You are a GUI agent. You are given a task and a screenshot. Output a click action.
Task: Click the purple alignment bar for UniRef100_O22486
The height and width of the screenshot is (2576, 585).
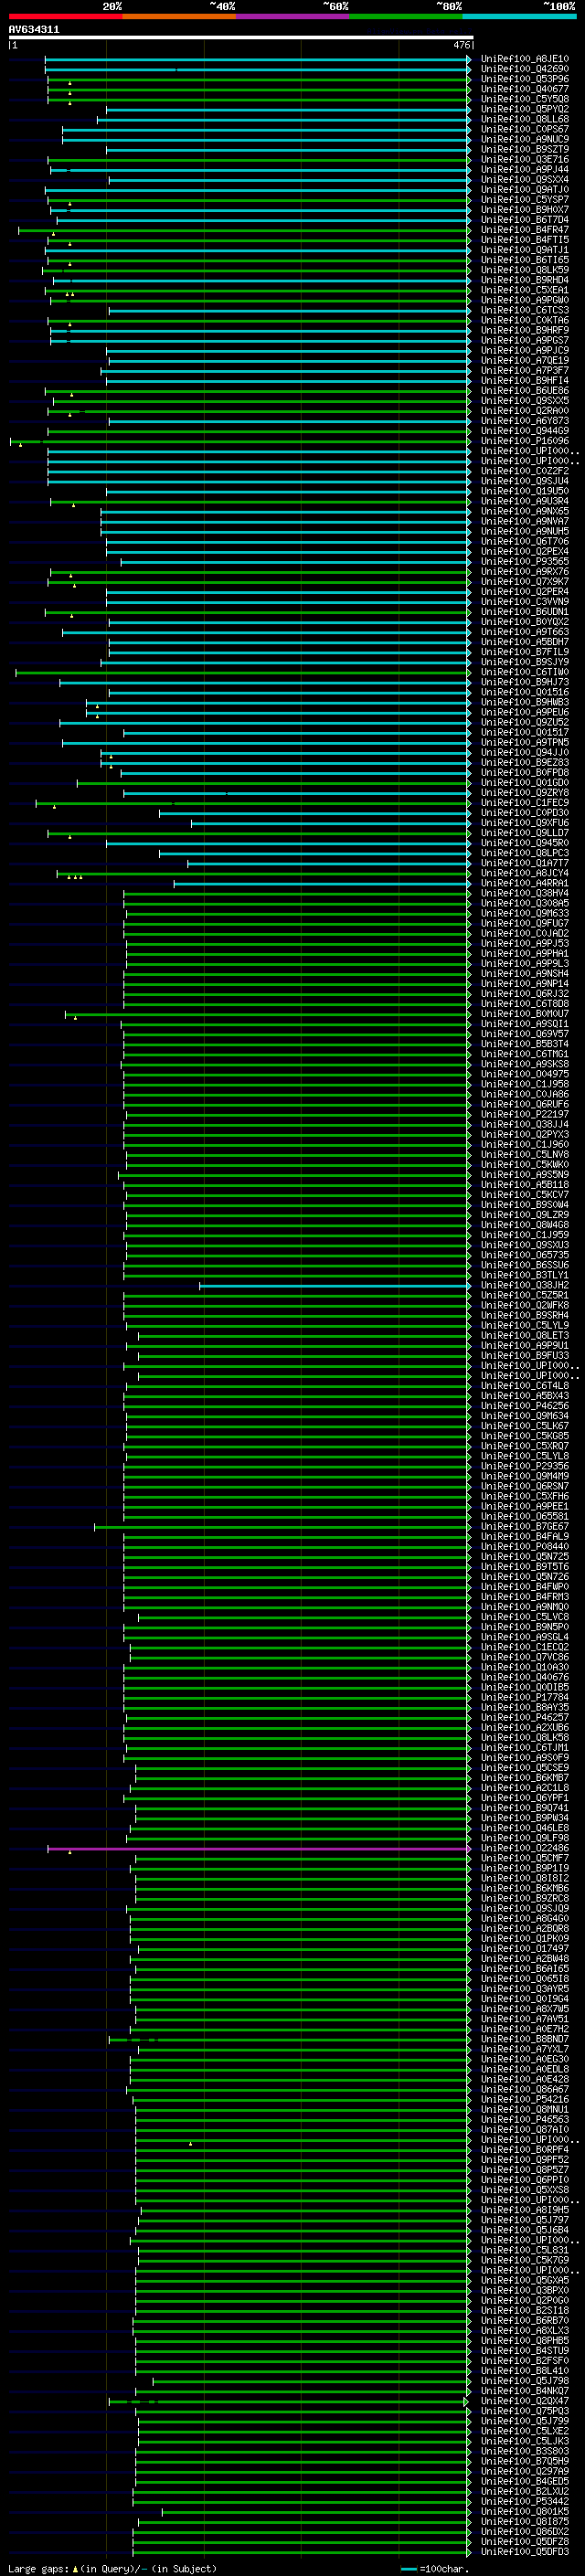click(258, 1849)
